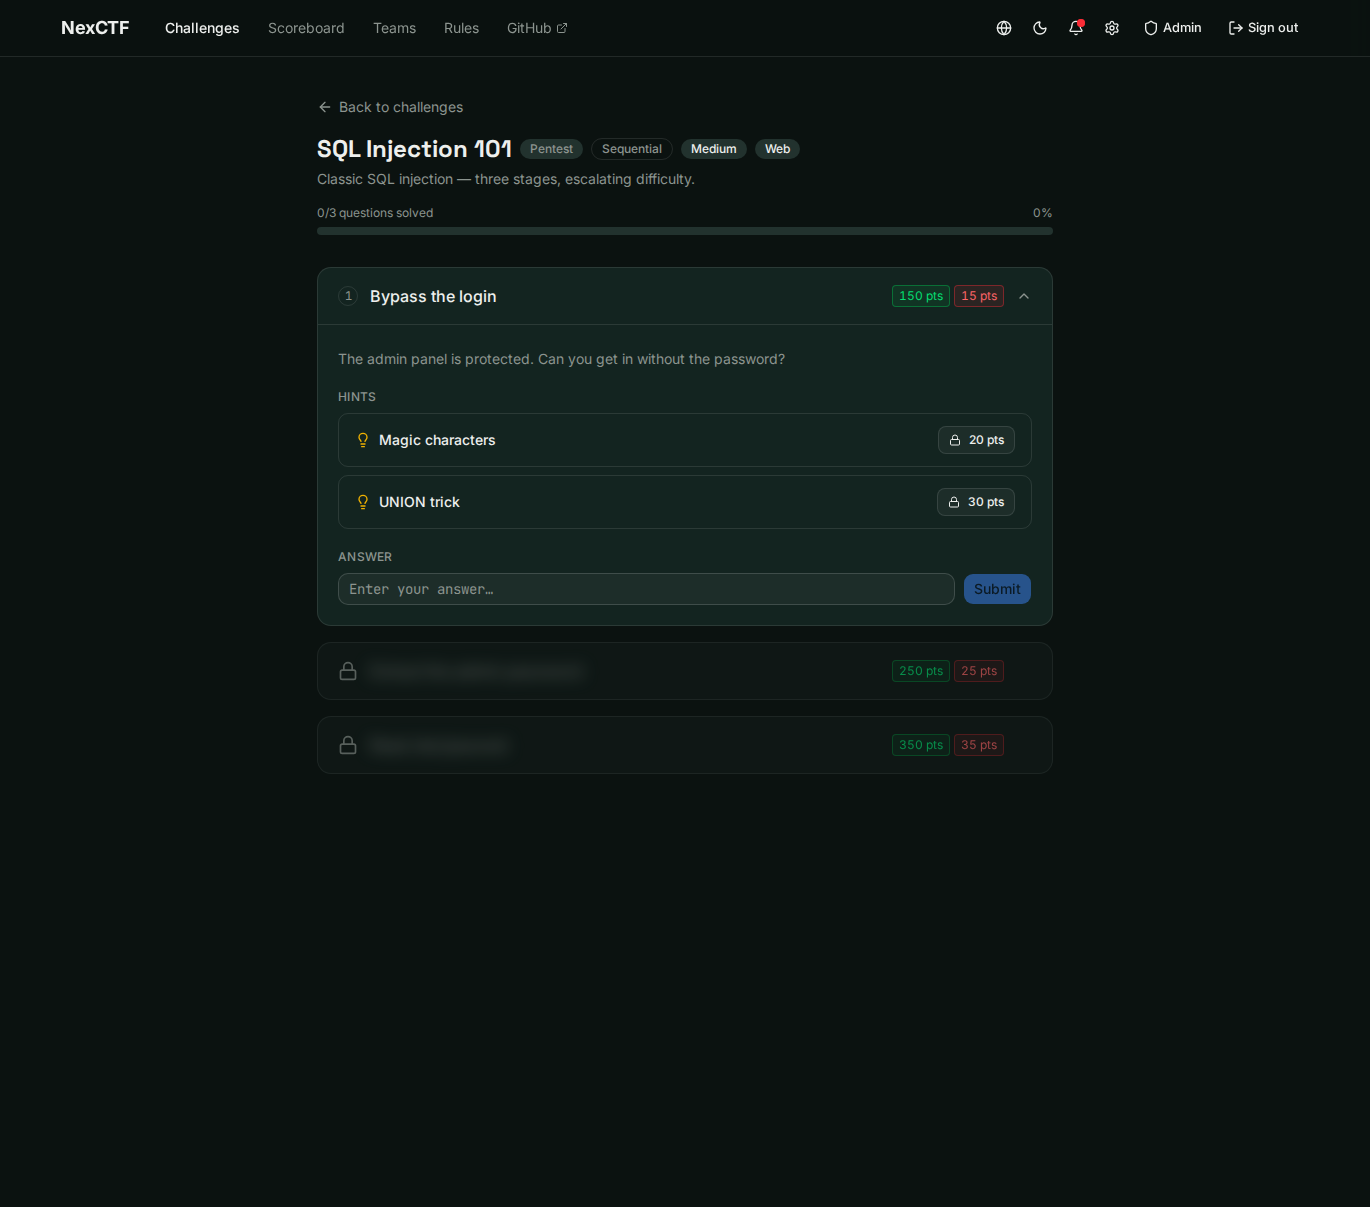Screen dimensions: 1370x1207
Task: Click the SQL Injection 101 title
Action: click(x=414, y=149)
